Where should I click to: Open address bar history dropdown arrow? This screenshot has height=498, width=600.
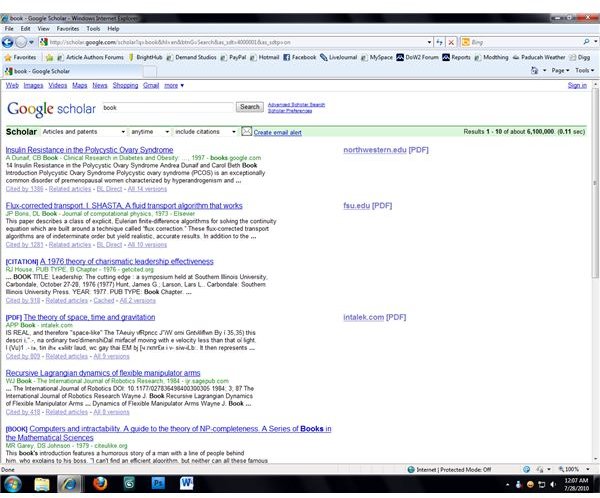pos(429,42)
